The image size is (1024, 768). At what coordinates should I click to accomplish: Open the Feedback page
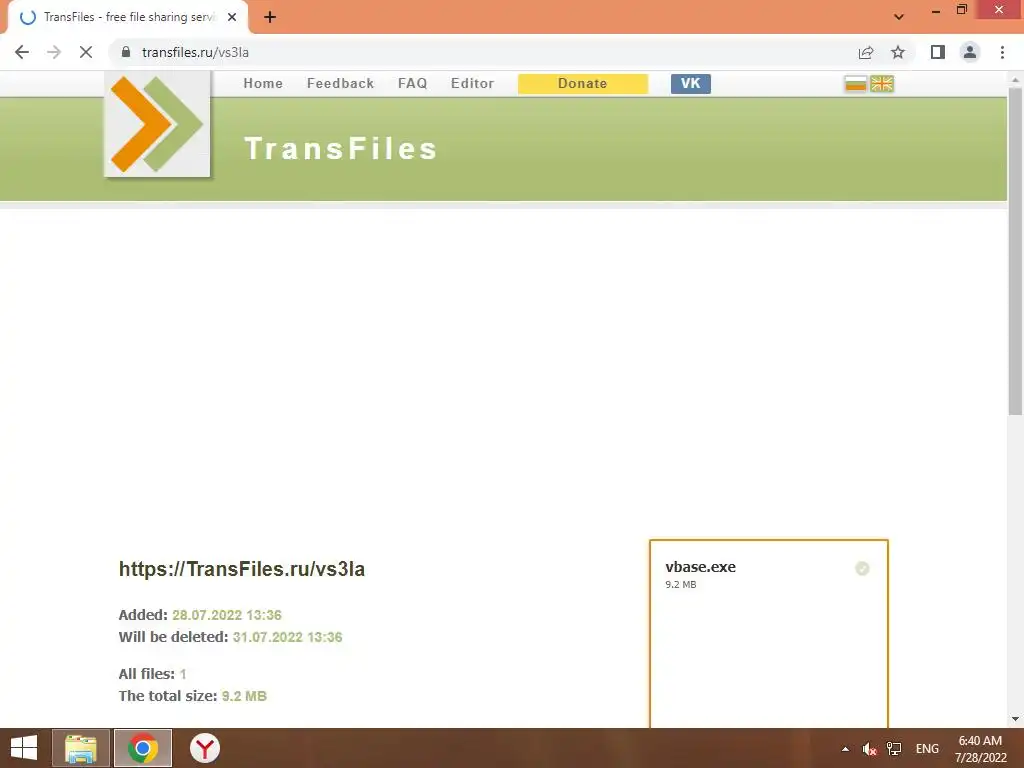pyautogui.click(x=340, y=84)
